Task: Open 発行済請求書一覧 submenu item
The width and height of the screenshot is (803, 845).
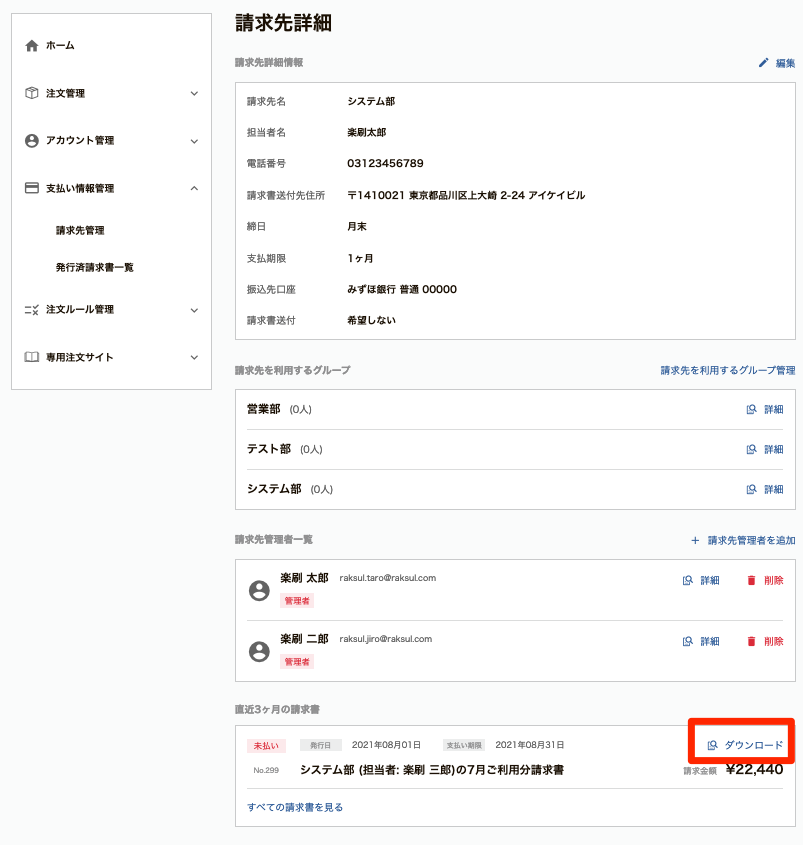Action: pyautogui.click(x=95, y=267)
